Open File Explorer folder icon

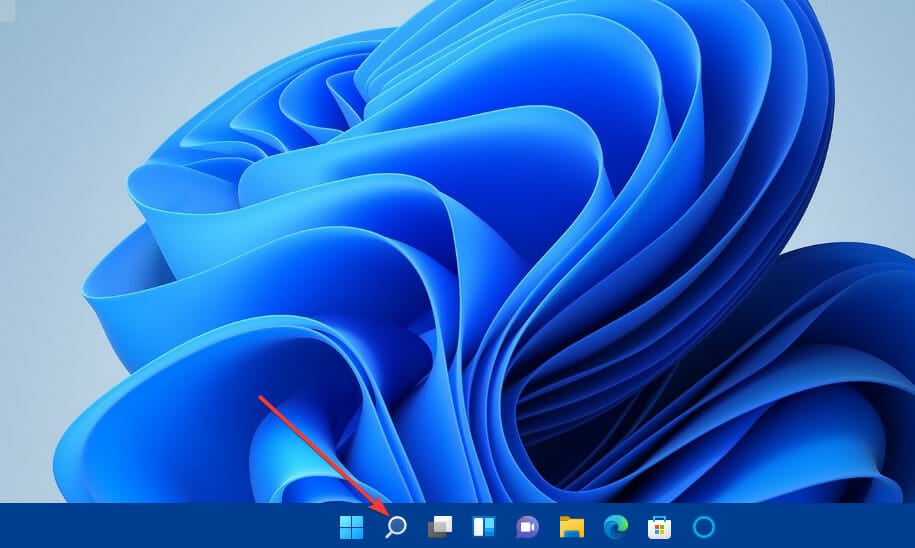[x=571, y=527]
